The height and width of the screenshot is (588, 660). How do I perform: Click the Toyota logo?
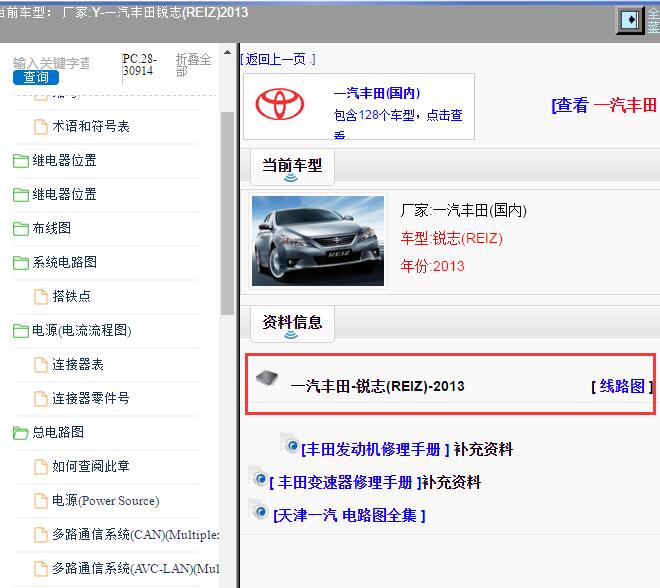[x=279, y=104]
